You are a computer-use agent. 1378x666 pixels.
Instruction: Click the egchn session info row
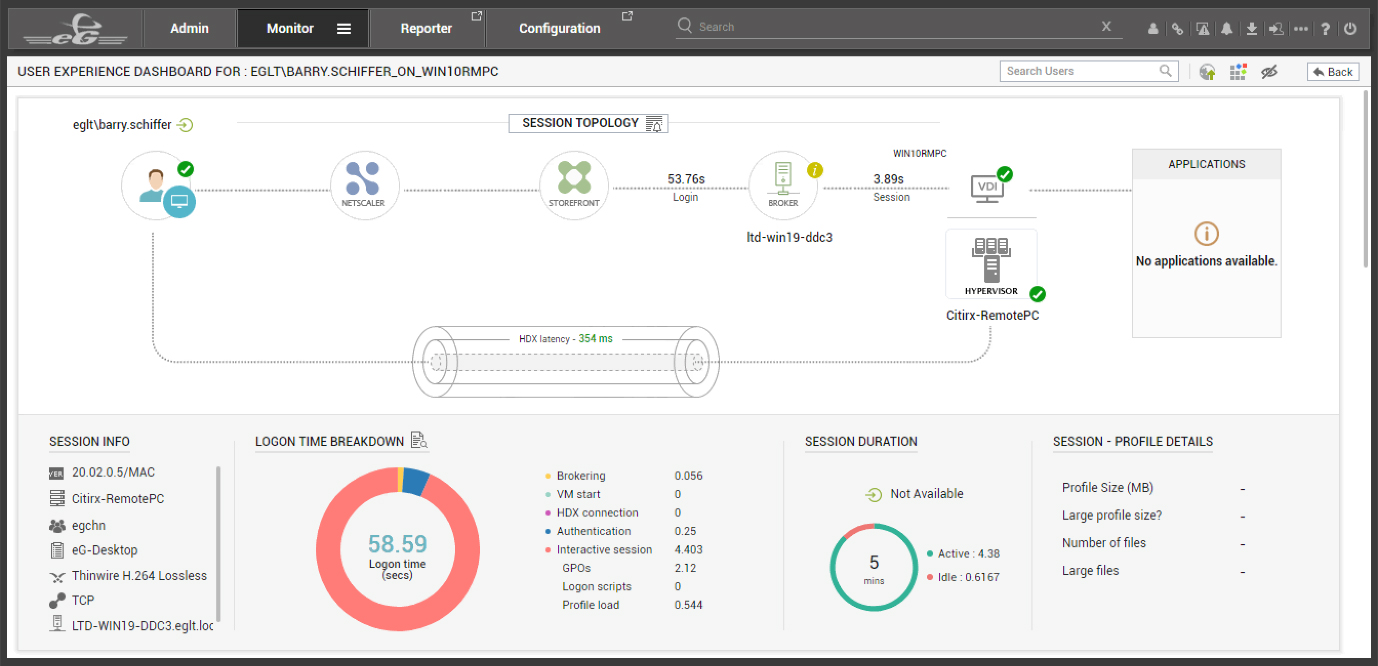[77, 525]
